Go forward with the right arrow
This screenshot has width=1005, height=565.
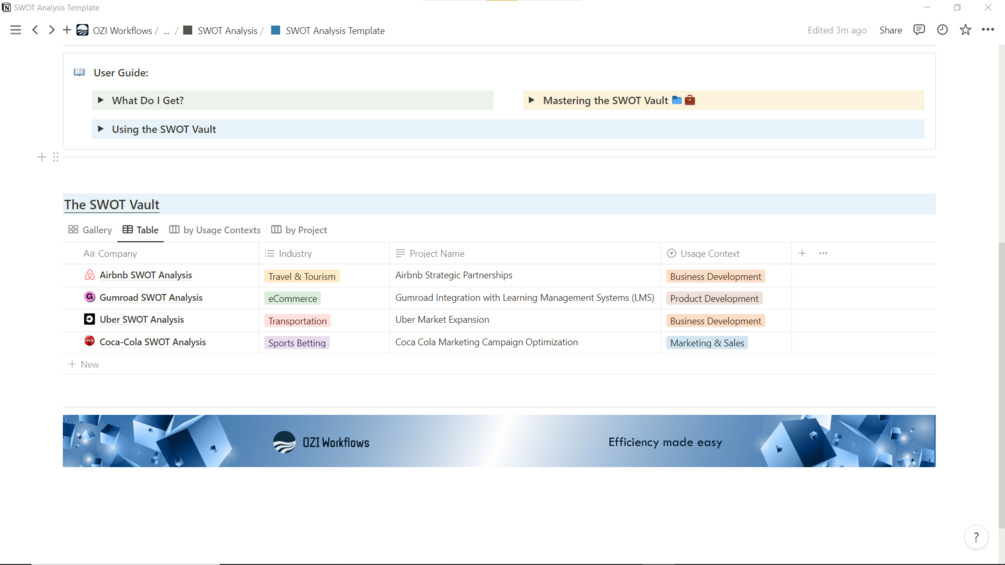[51, 30]
